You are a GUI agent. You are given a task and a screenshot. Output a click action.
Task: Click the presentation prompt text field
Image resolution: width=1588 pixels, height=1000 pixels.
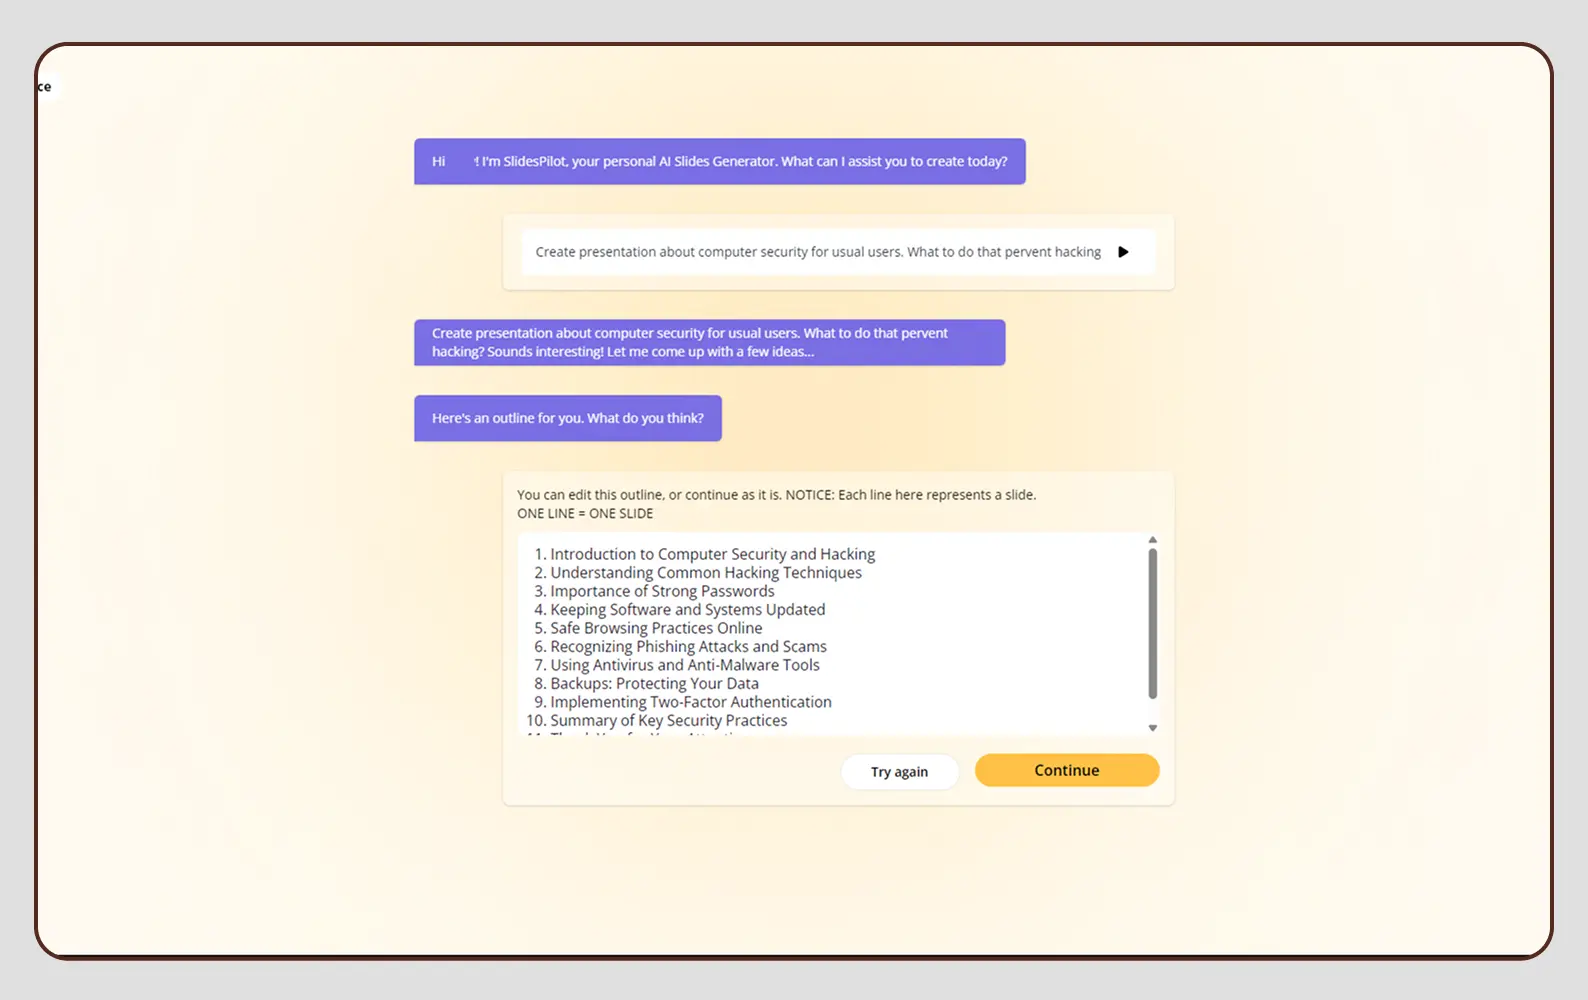point(817,252)
